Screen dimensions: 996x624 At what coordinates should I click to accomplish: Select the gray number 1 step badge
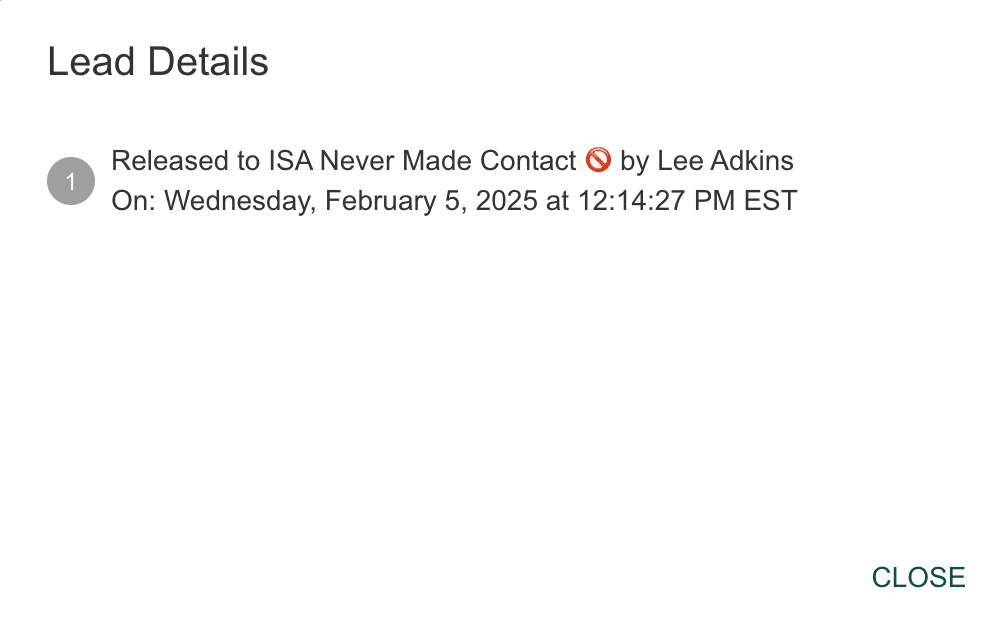(71, 181)
